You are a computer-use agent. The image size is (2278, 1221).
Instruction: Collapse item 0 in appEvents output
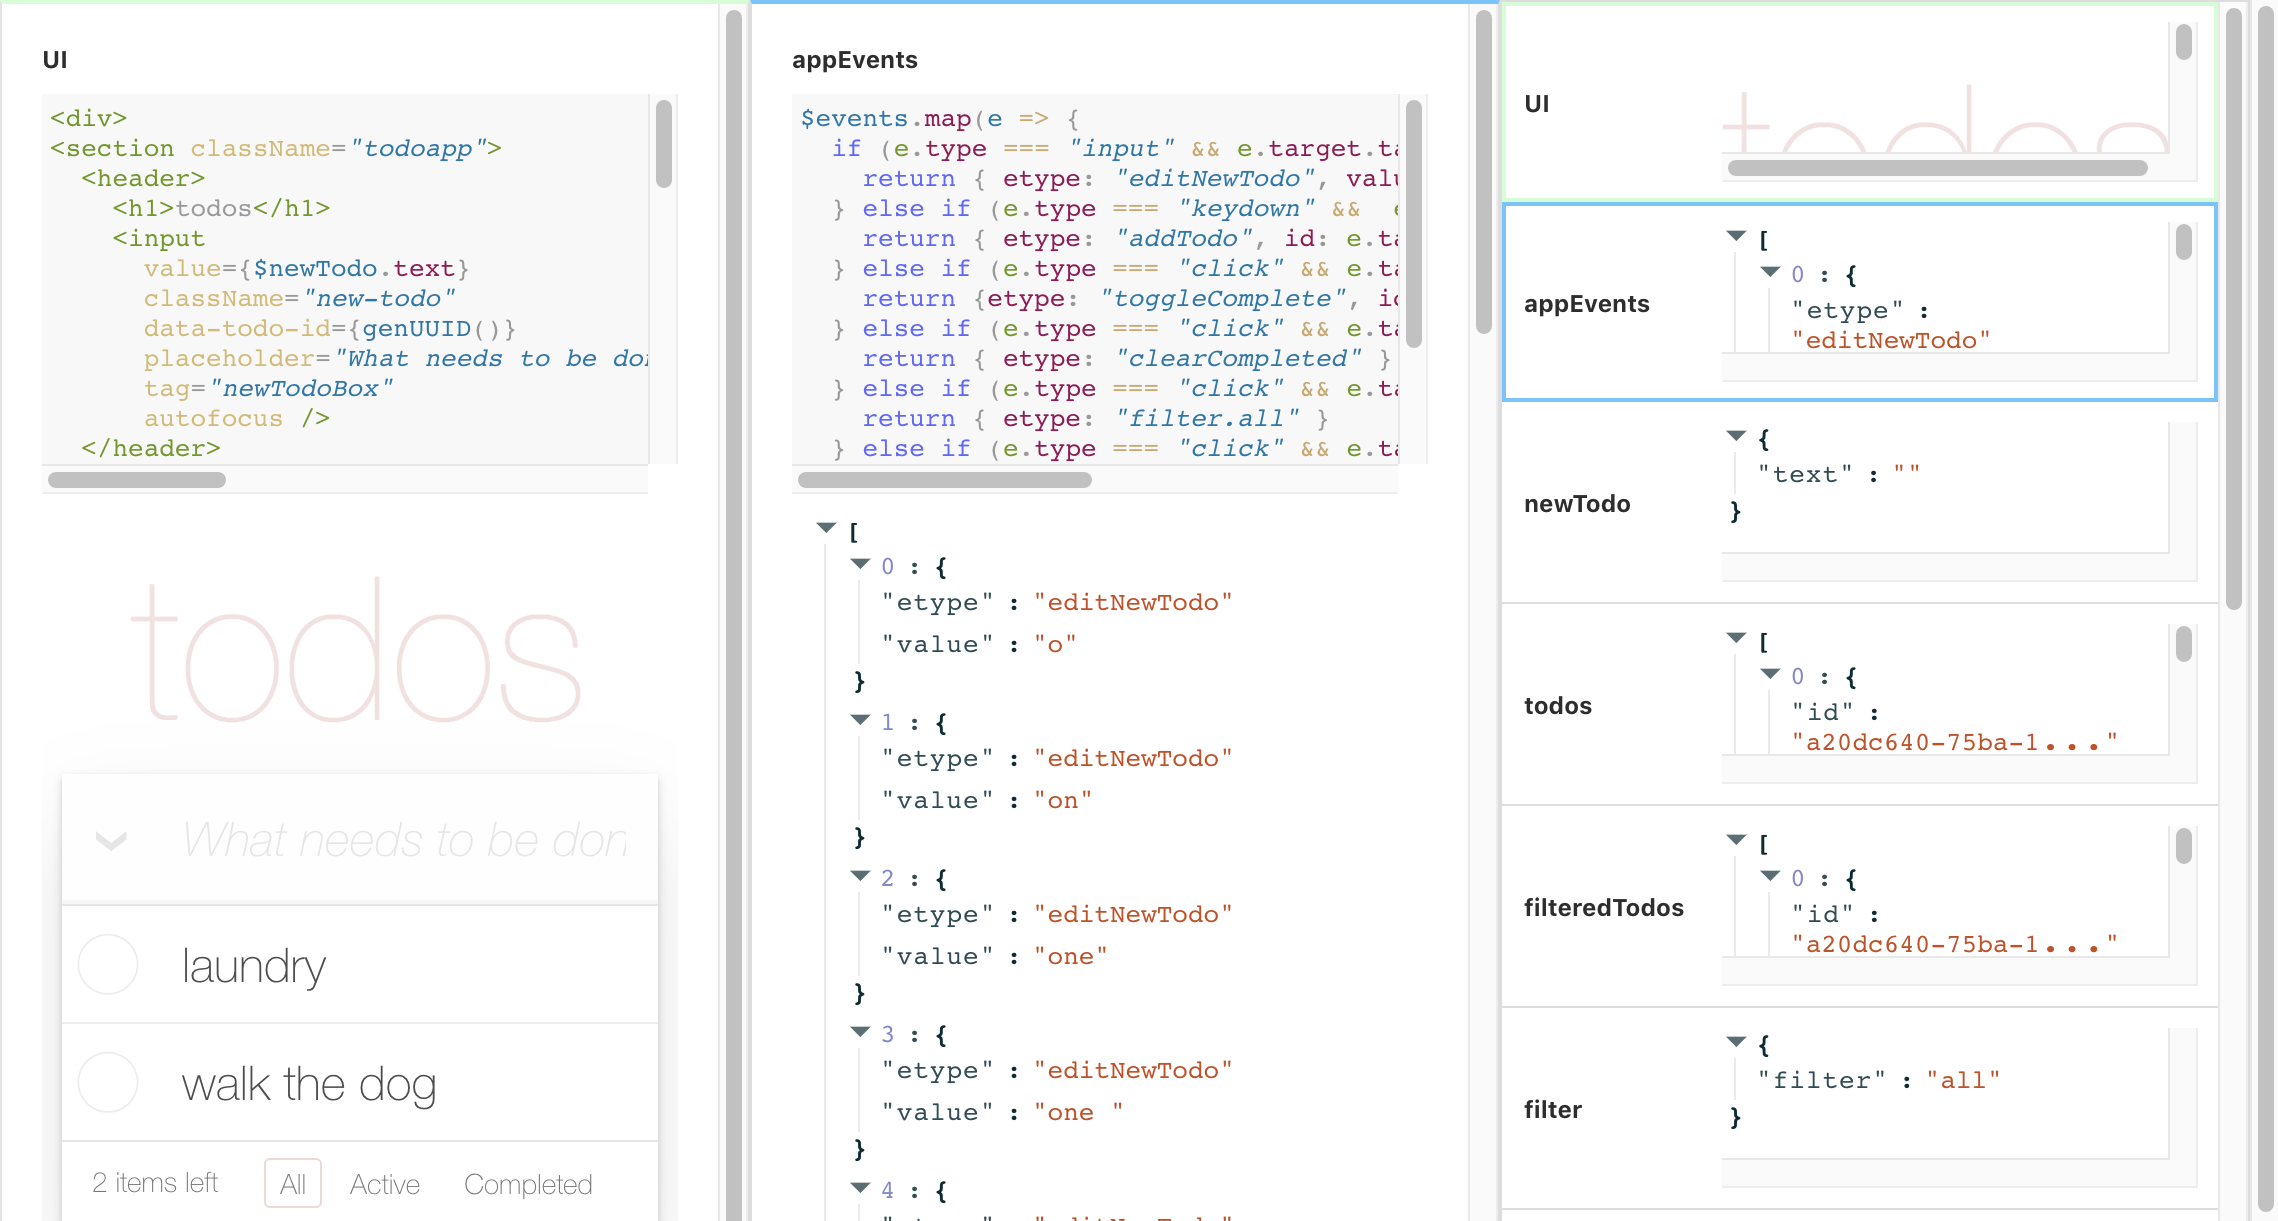coord(860,564)
